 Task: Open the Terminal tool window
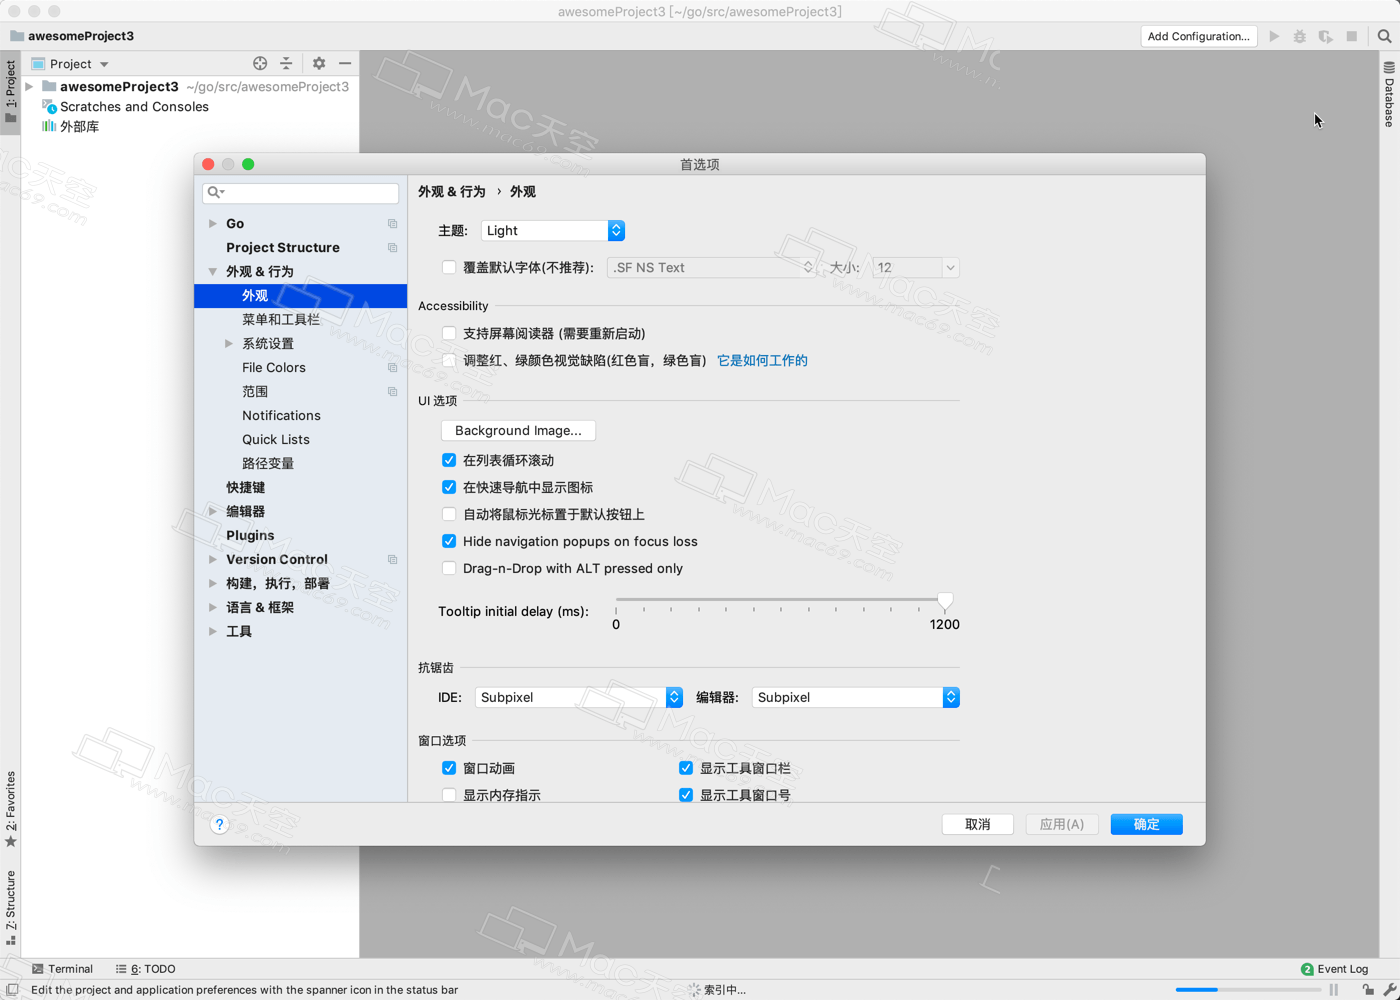point(62,969)
